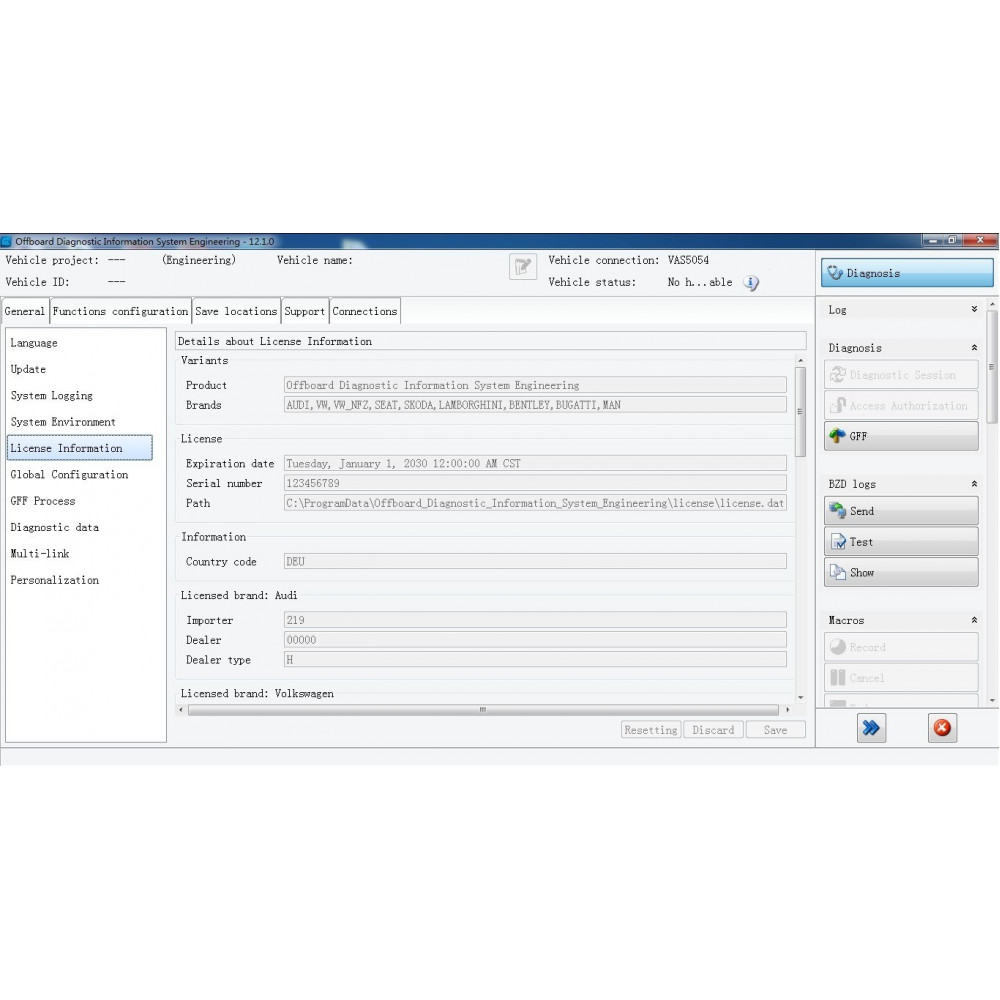Collapse the BZD logs section

coord(974,484)
